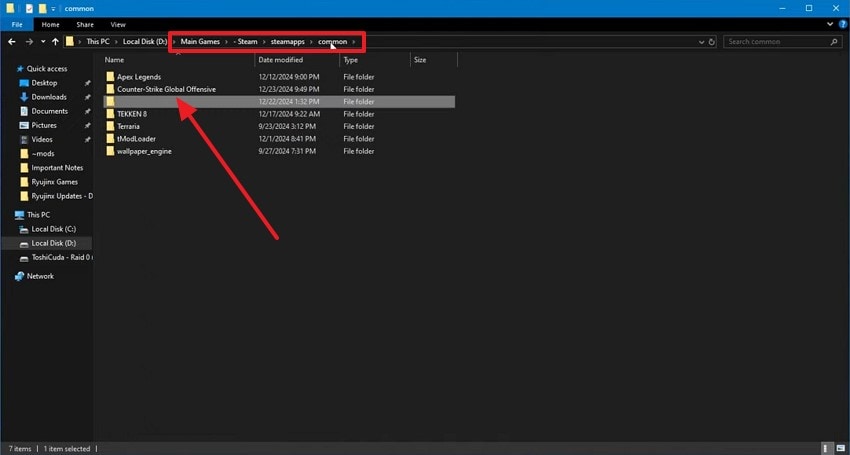
Task: Click the pin icon beside Downloads
Action: point(88,97)
